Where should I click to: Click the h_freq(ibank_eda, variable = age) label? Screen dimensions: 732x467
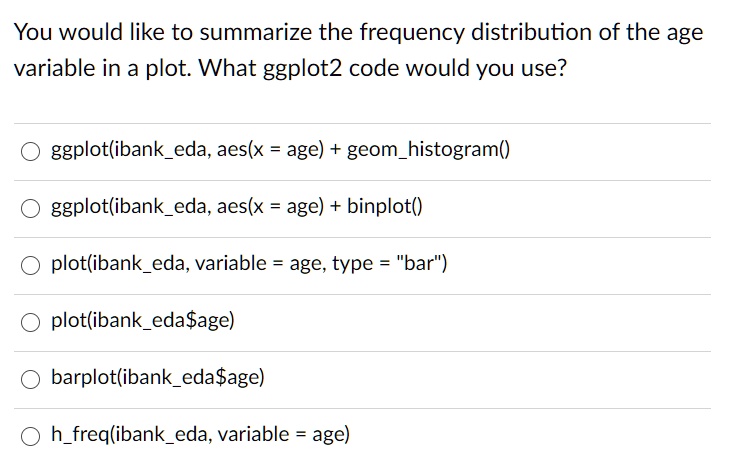[200, 434]
